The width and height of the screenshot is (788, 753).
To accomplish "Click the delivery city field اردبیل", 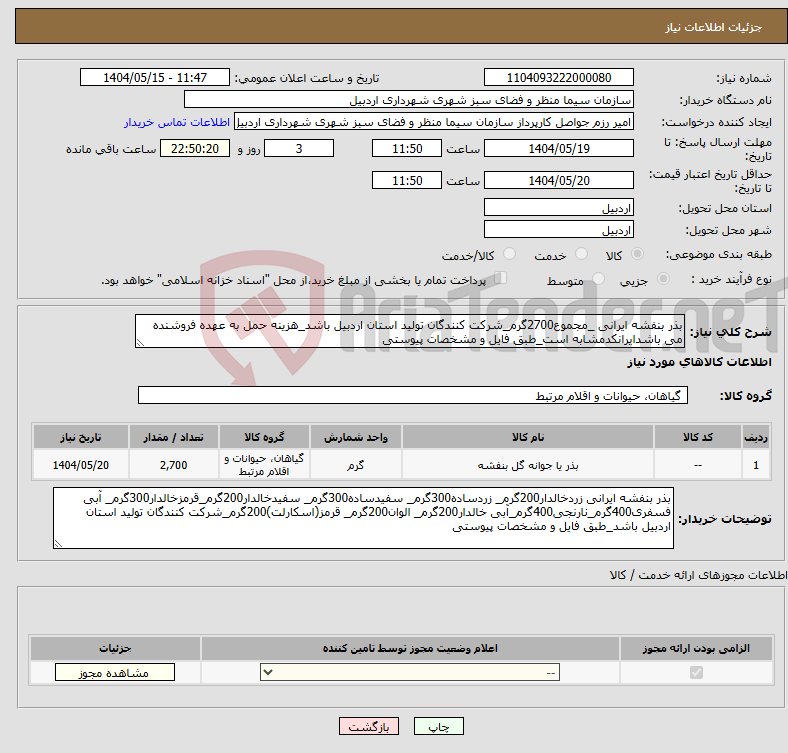I will tap(559, 229).
